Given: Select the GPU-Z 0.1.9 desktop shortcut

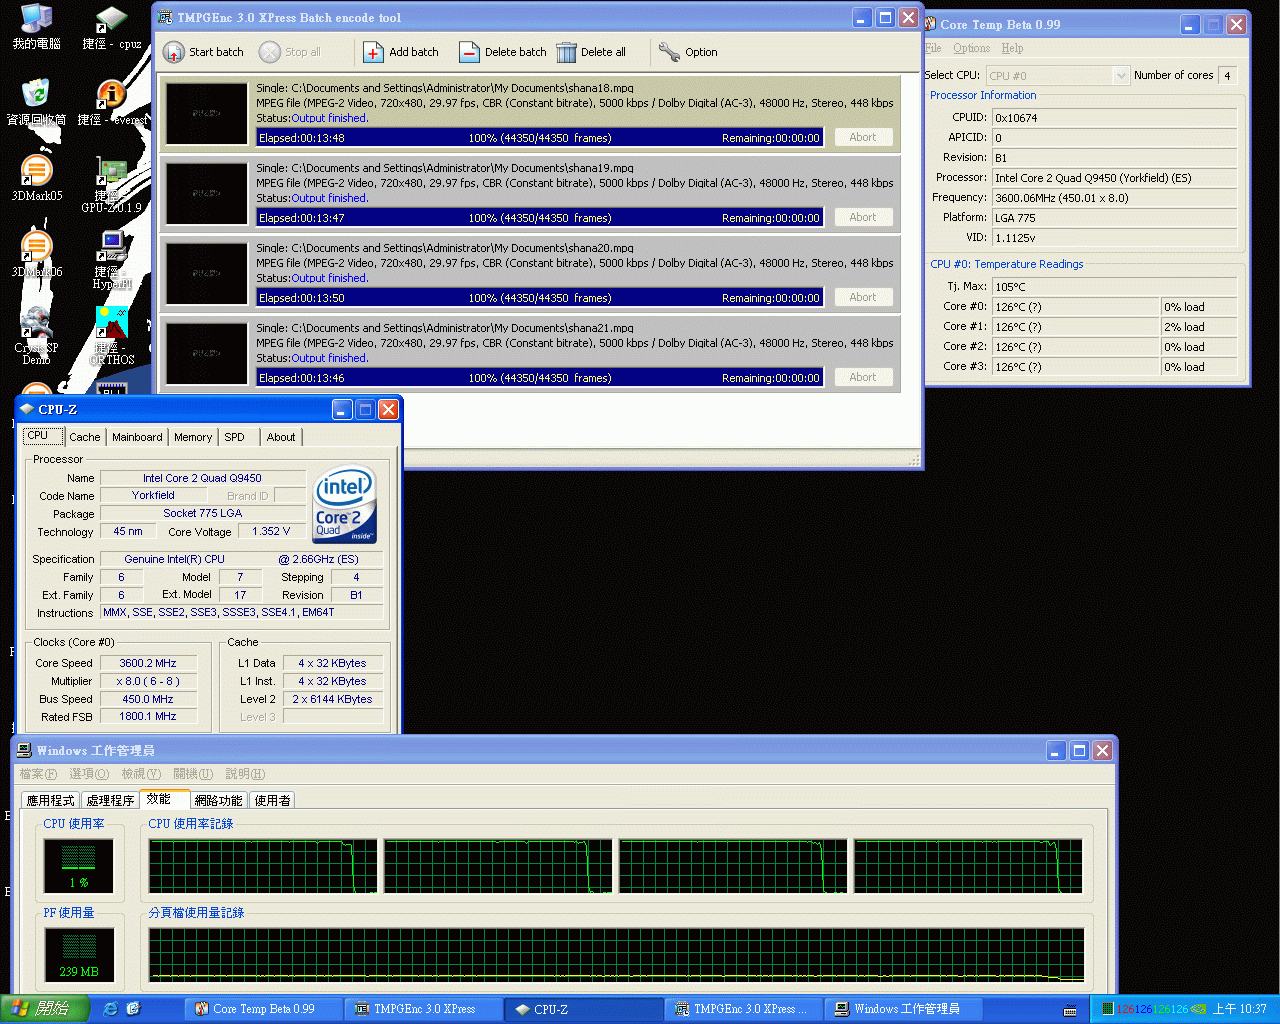Looking at the screenshot, I should coord(111,186).
